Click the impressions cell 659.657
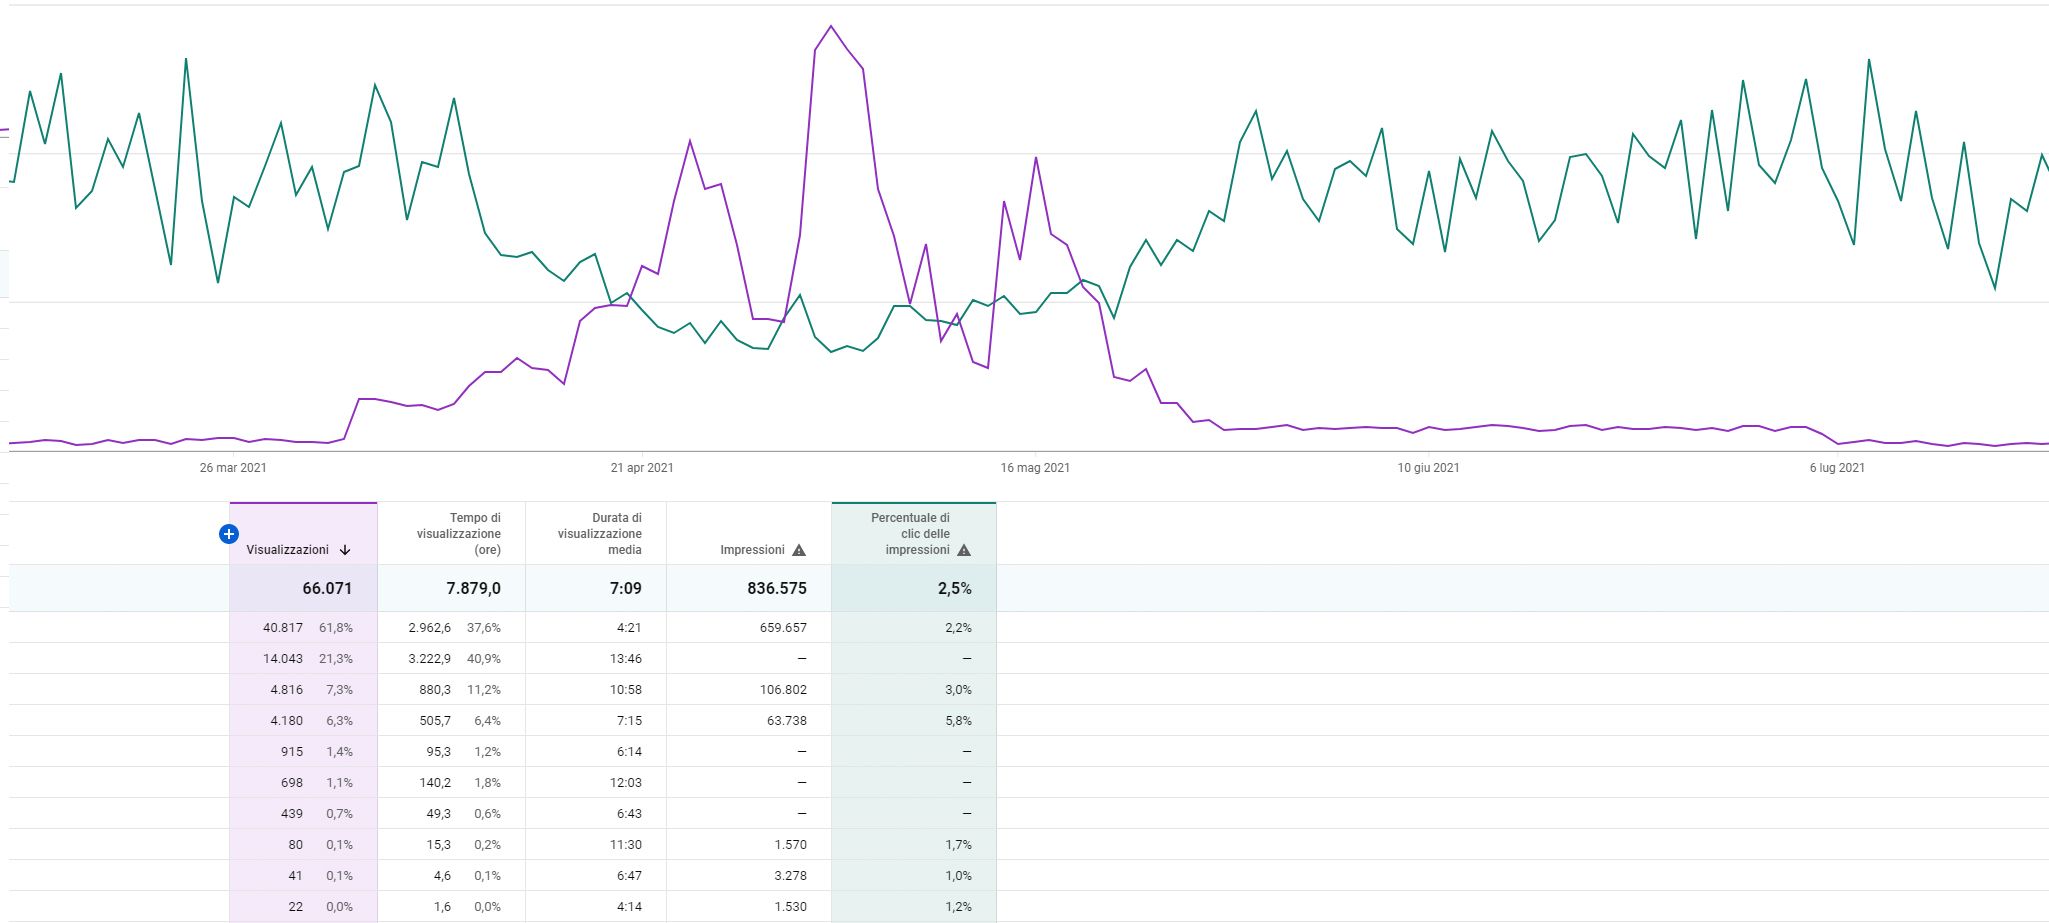The height and width of the screenshot is (923, 2049). [x=783, y=627]
